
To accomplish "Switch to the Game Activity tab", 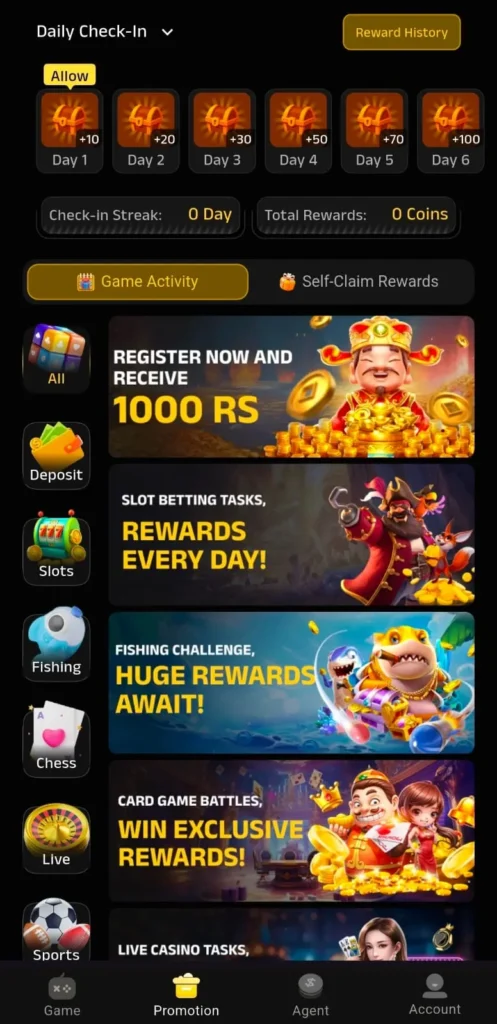I will pos(138,282).
